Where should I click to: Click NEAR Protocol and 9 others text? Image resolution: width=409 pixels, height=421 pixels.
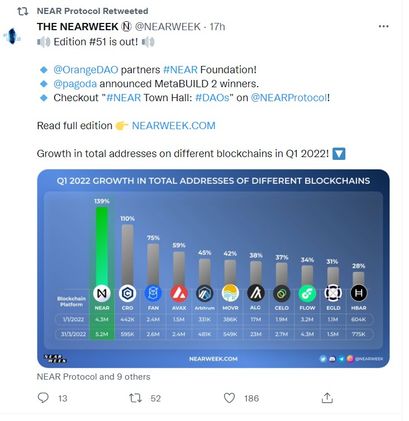coord(94,377)
